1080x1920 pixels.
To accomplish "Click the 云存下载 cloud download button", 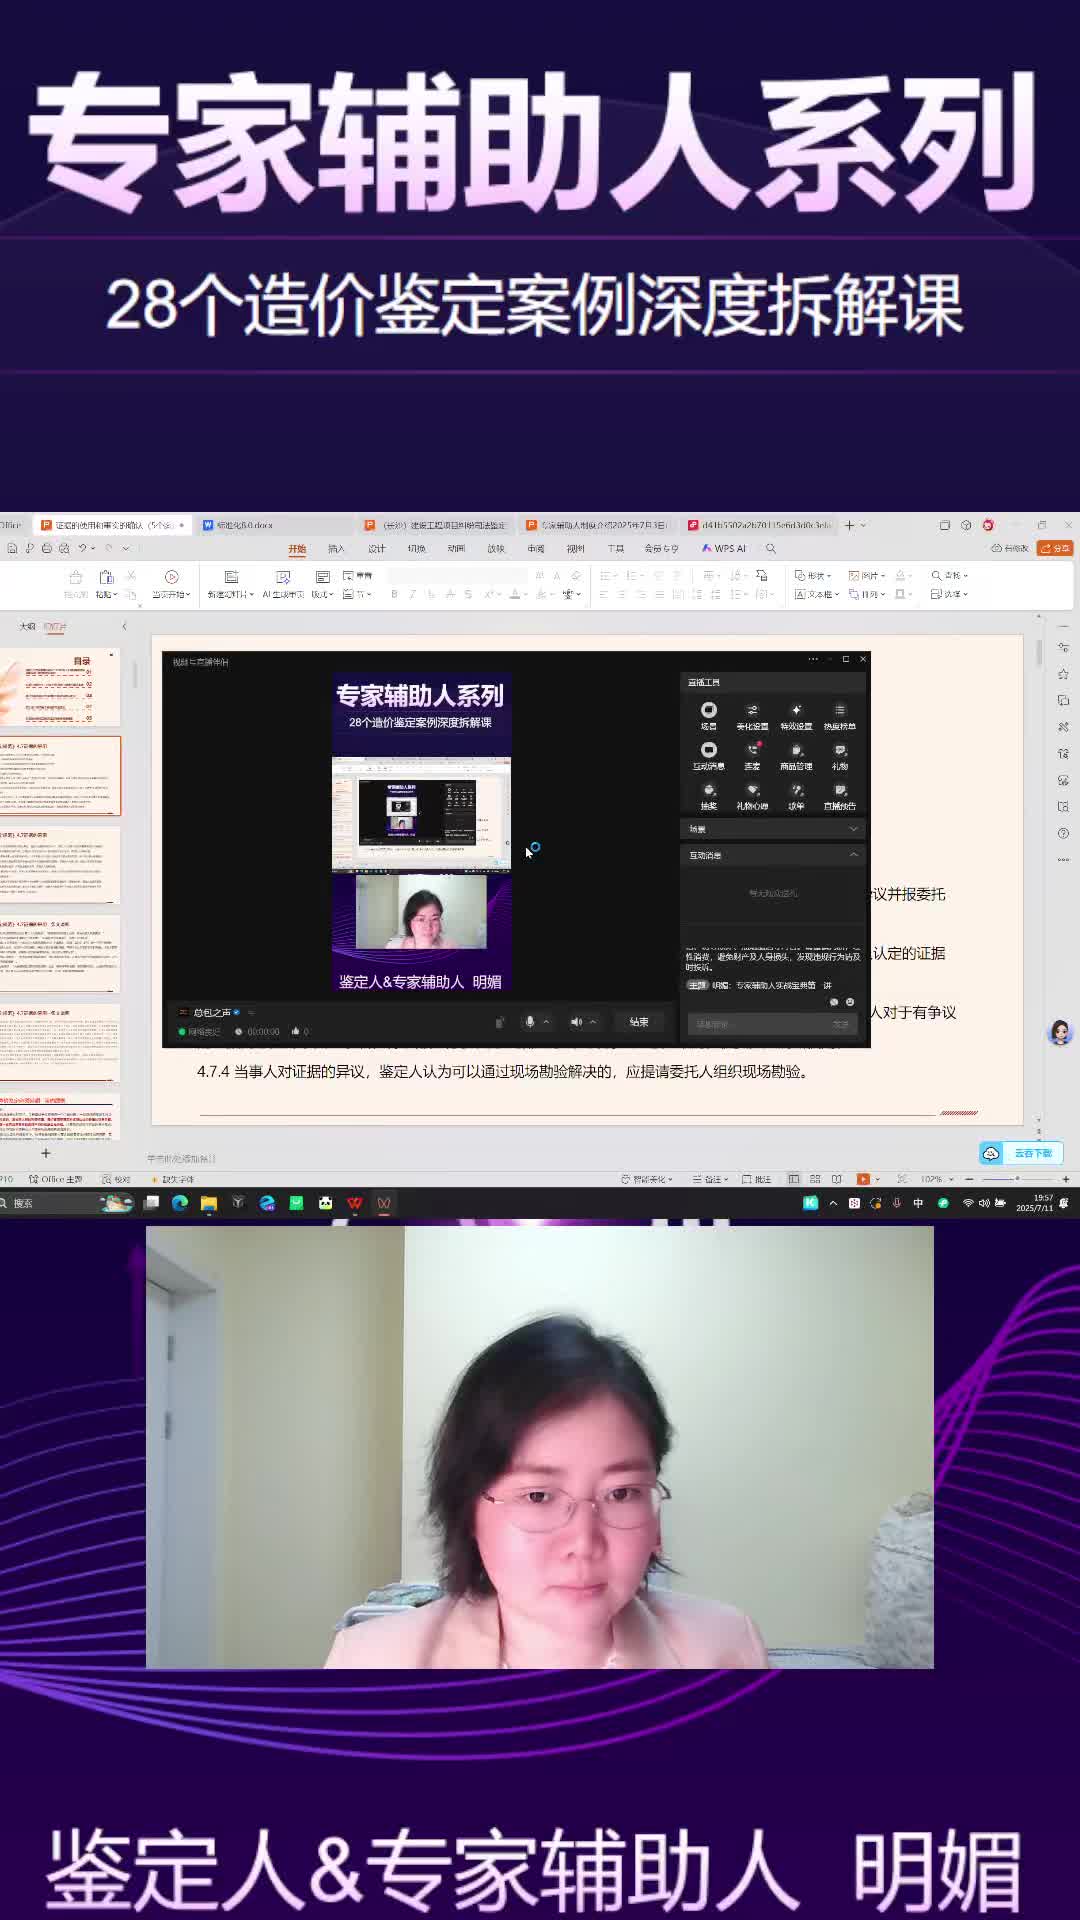I will (x=1021, y=1153).
